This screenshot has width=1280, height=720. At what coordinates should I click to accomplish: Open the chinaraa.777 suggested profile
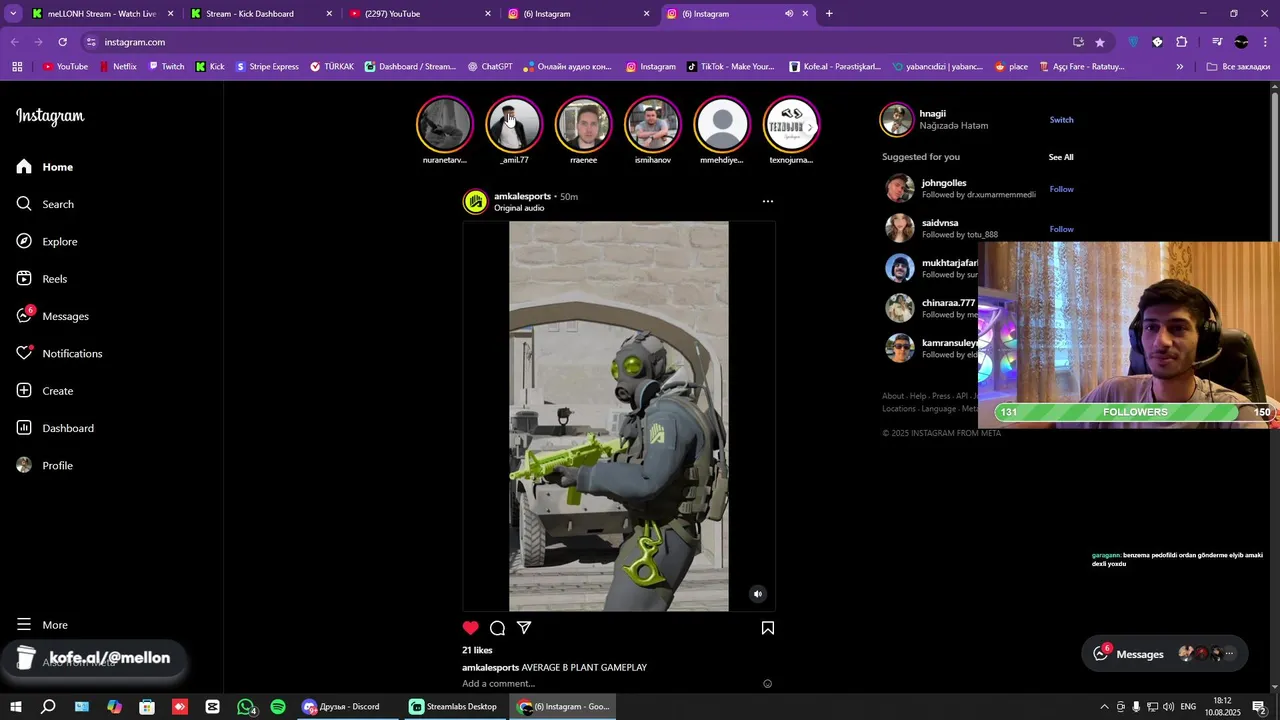pos(948,303)
